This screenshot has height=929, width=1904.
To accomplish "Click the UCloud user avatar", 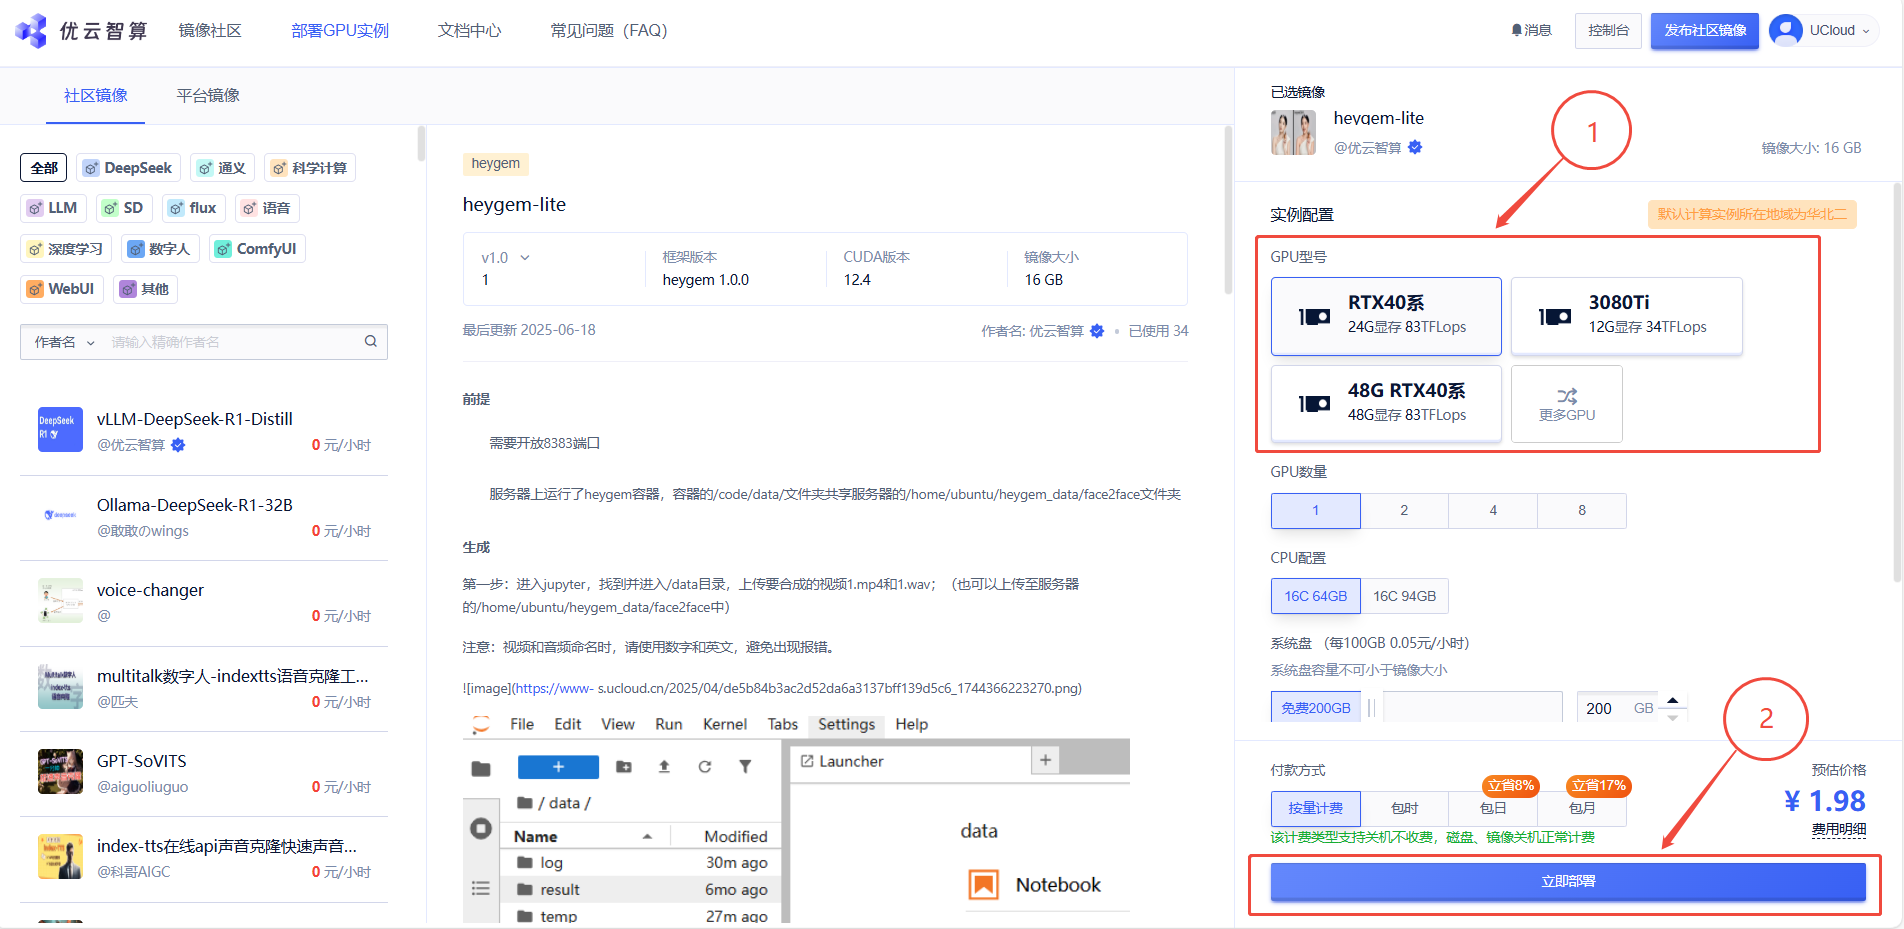I will [1785, 30].
